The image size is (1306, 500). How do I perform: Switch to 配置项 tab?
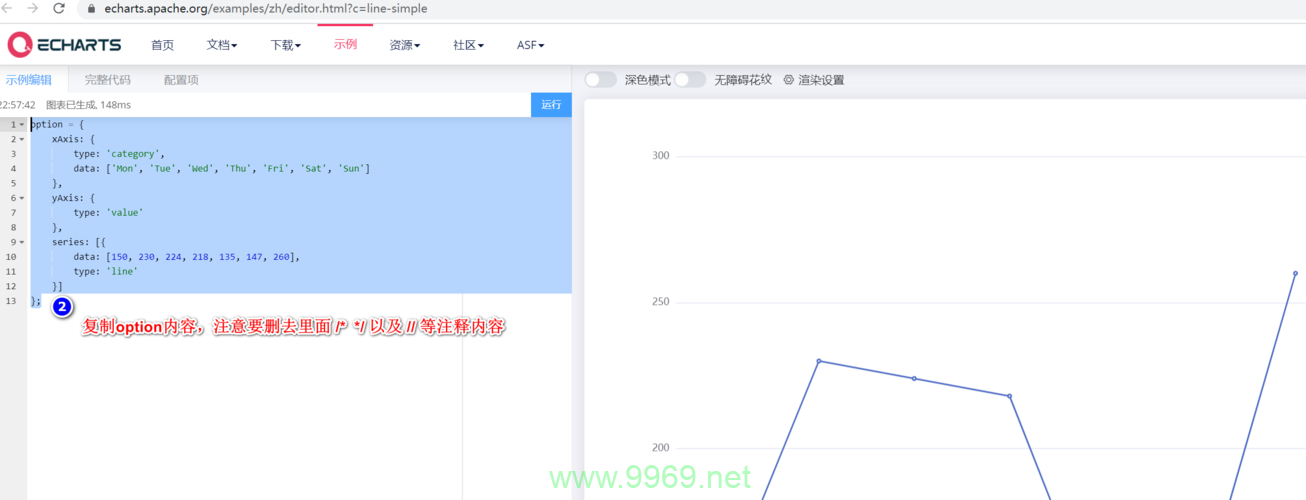(x=181, y=80)
